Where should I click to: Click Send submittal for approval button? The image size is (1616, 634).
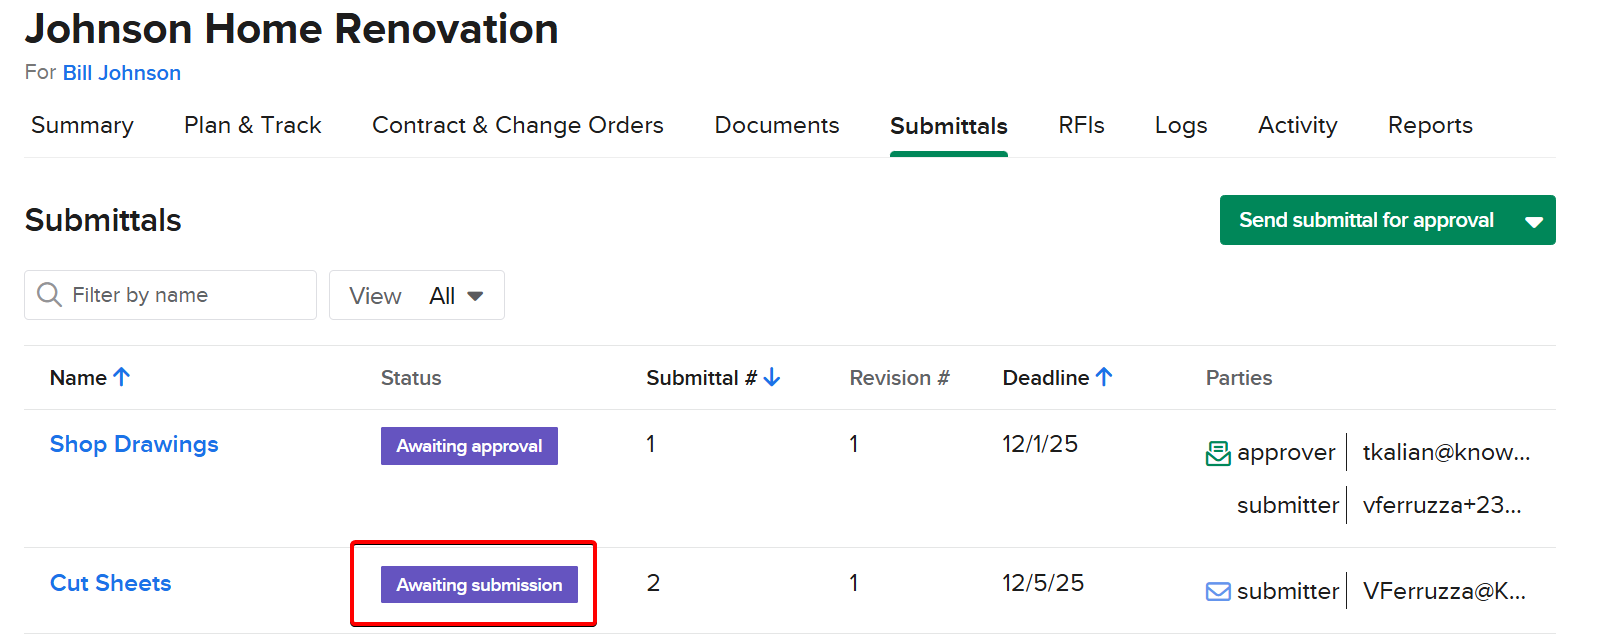(1366, 221)
